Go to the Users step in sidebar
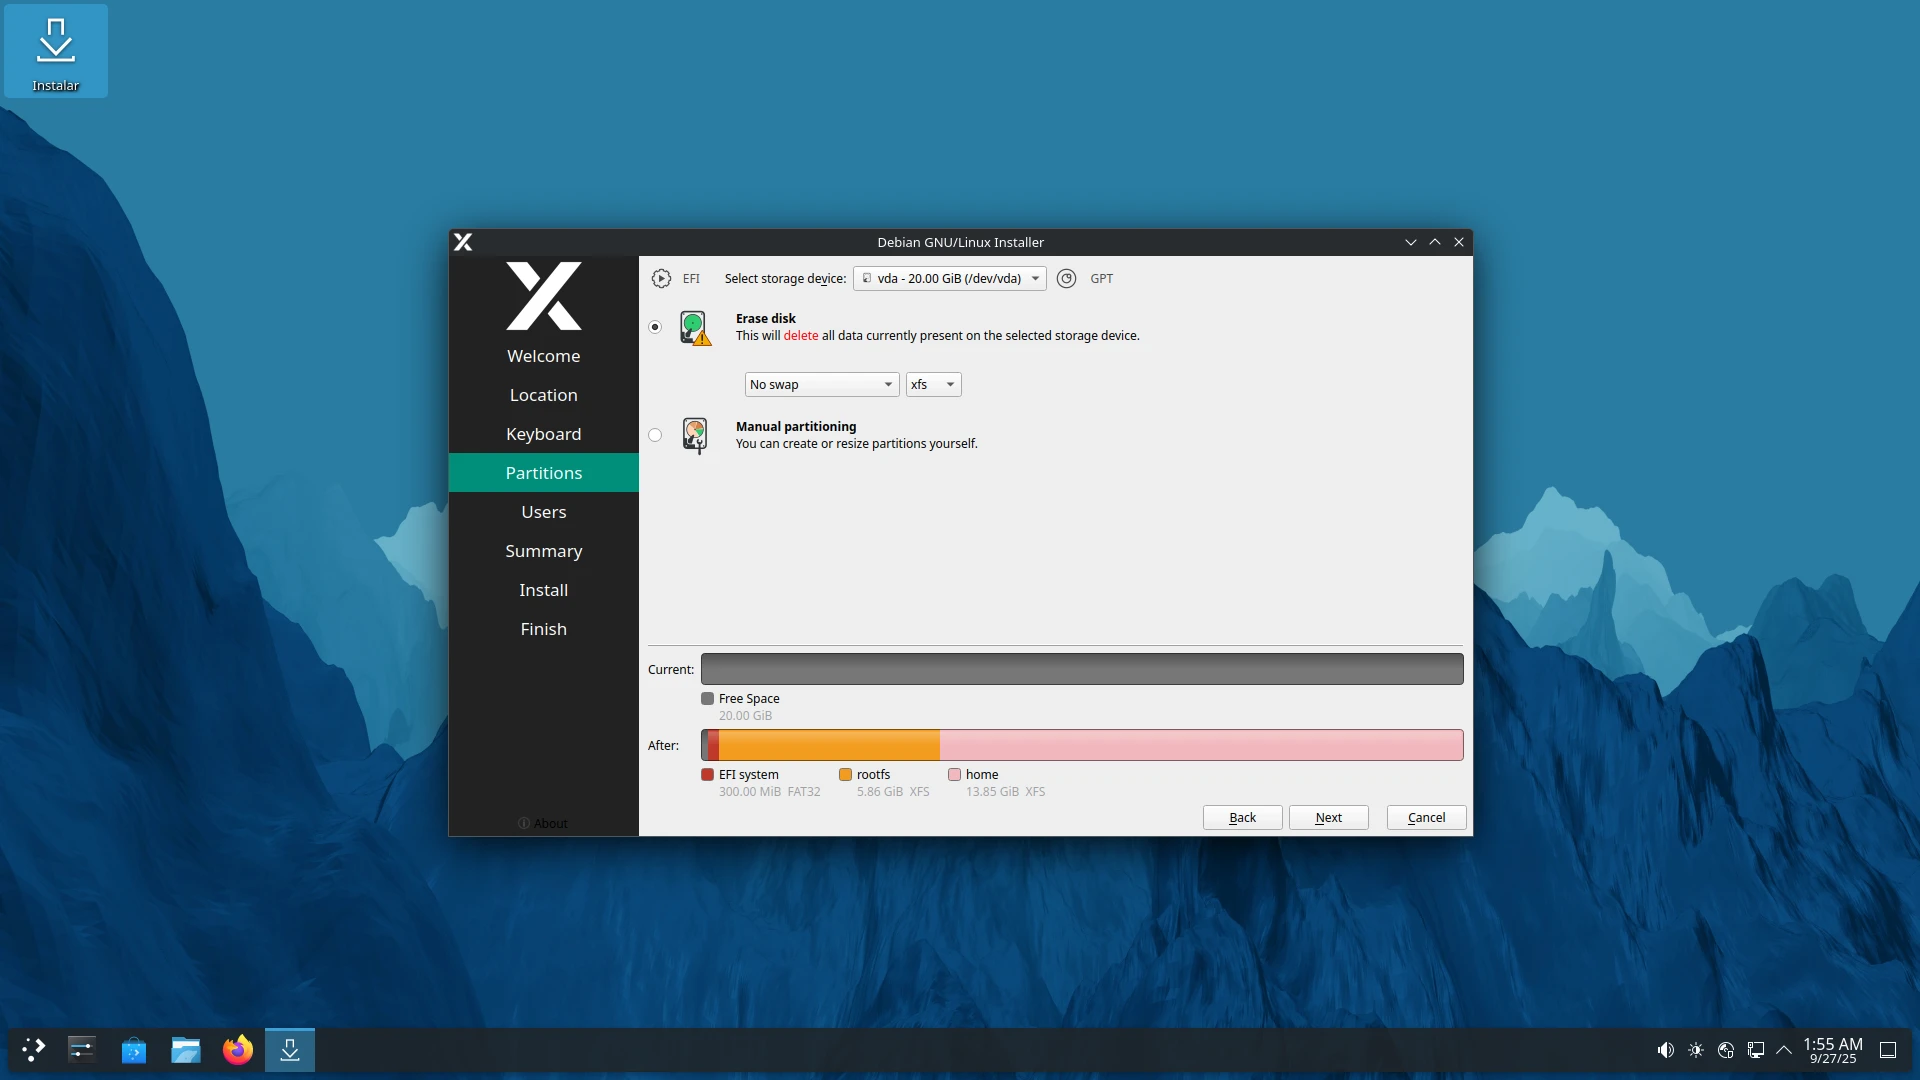 coord(543,512)
